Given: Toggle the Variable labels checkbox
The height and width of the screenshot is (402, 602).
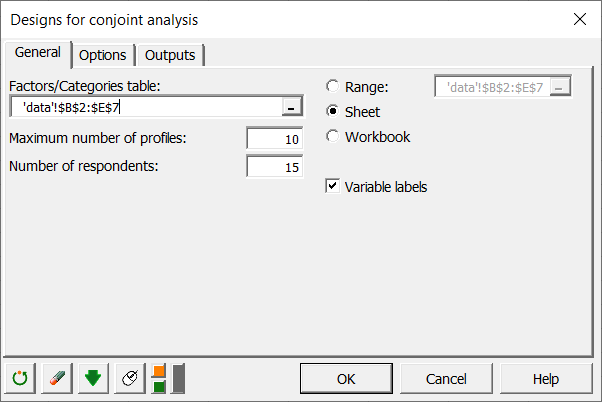Looking at the screenshot, I should point(333,186).
